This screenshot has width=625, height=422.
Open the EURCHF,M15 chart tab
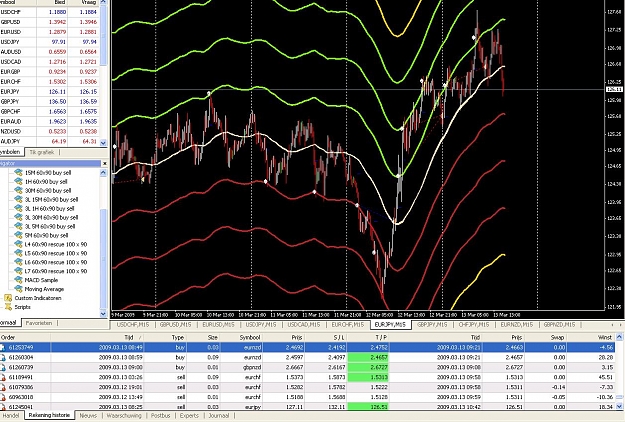[x=348, y=325]
